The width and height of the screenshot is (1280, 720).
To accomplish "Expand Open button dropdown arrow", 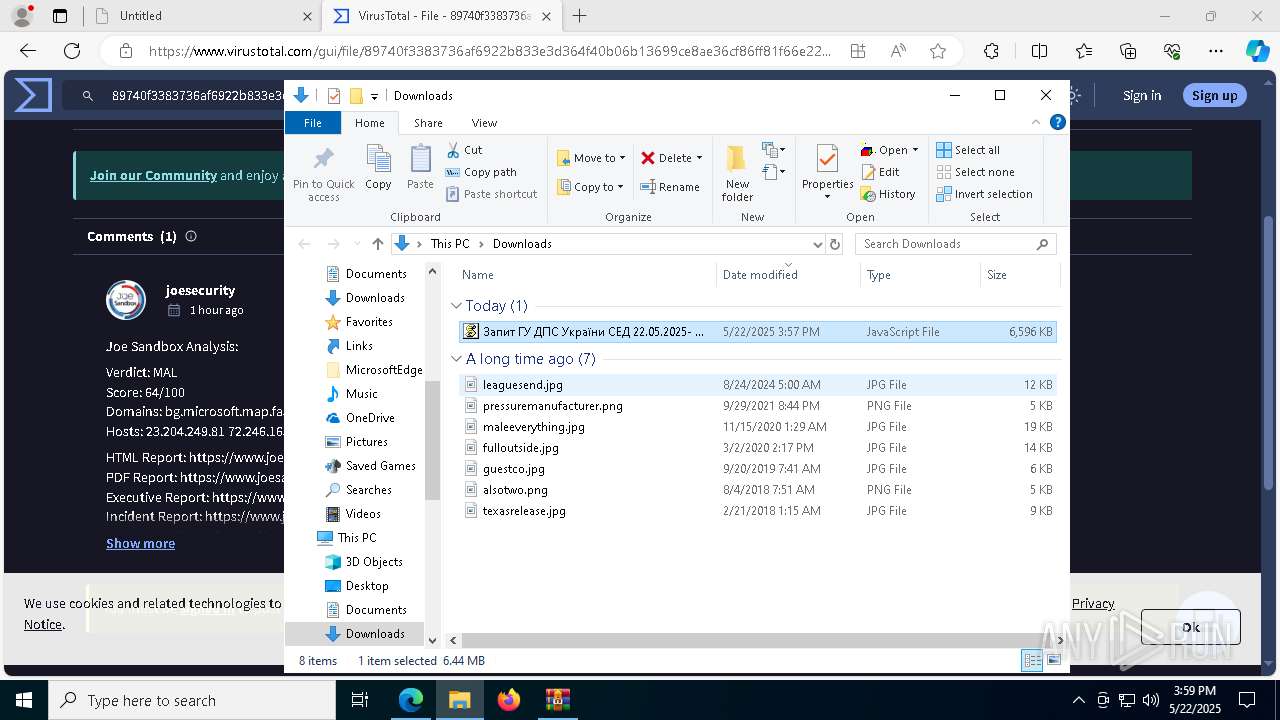I will (915, 150).
